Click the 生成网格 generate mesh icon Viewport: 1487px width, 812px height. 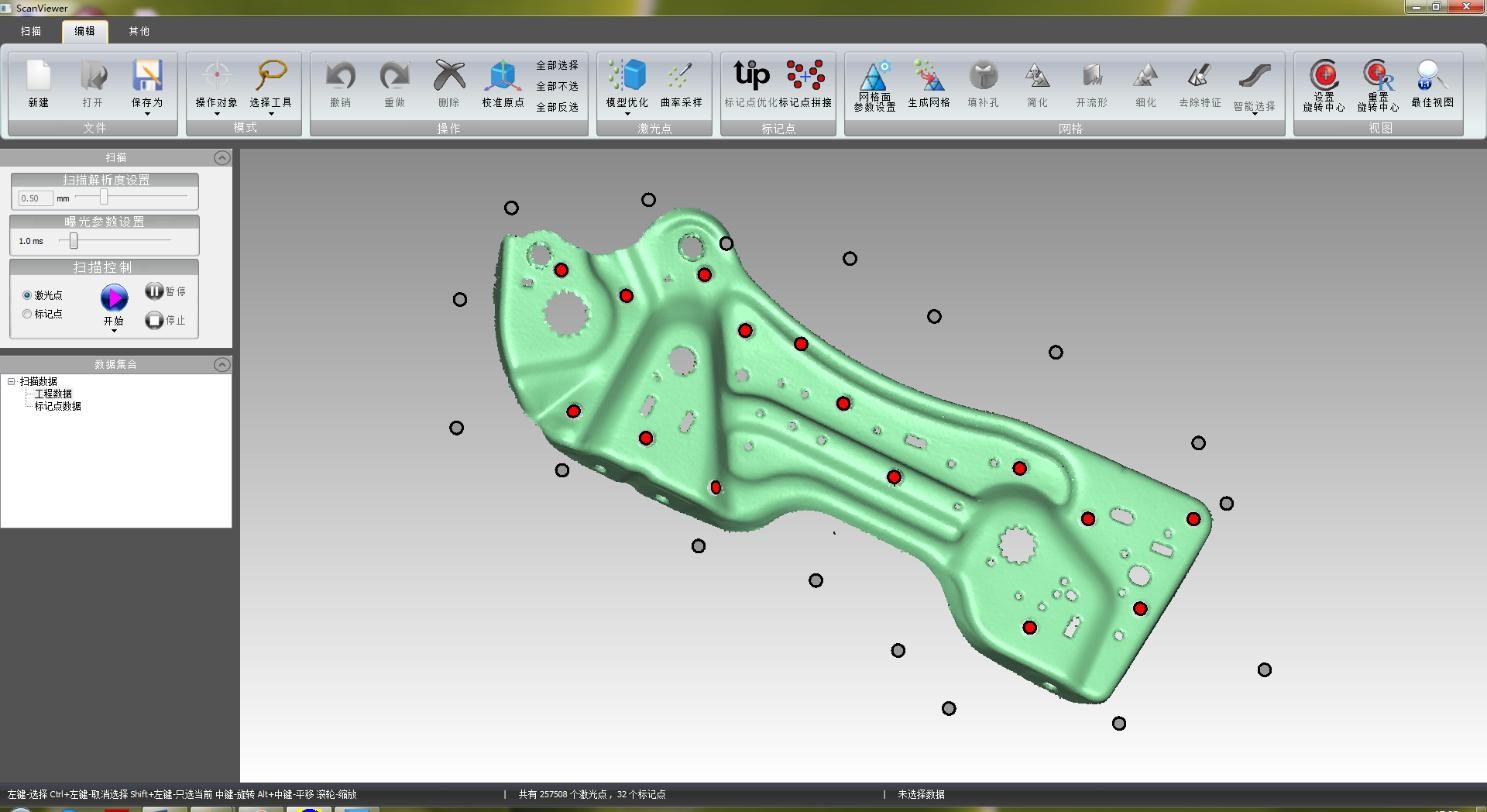[928, 77]
